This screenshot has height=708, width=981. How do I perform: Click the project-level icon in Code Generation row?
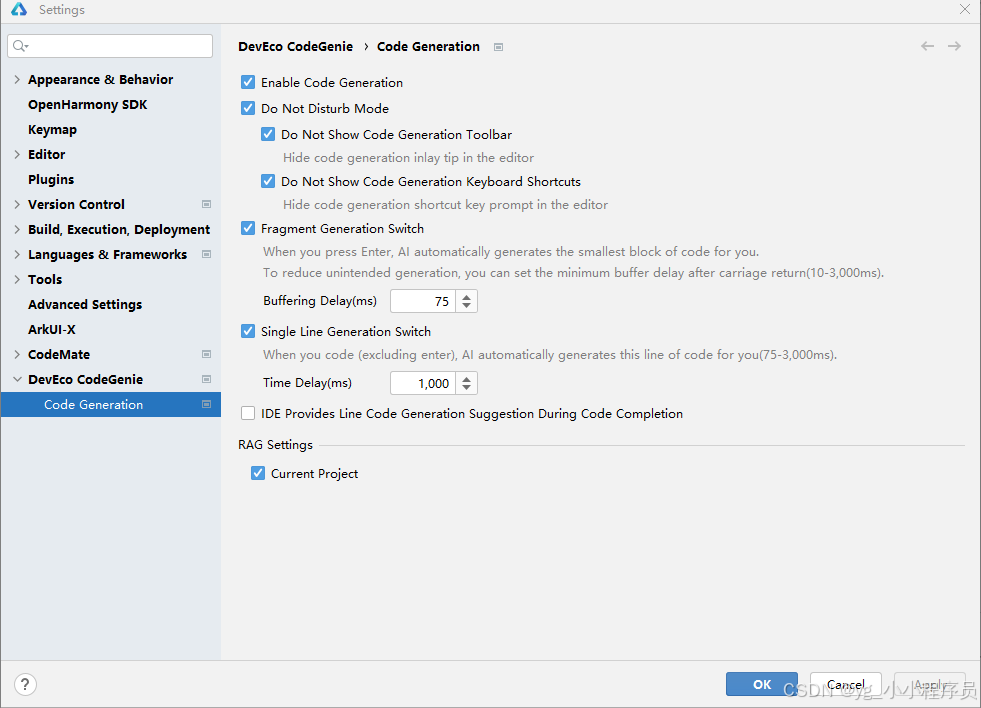tap(206, 405)
